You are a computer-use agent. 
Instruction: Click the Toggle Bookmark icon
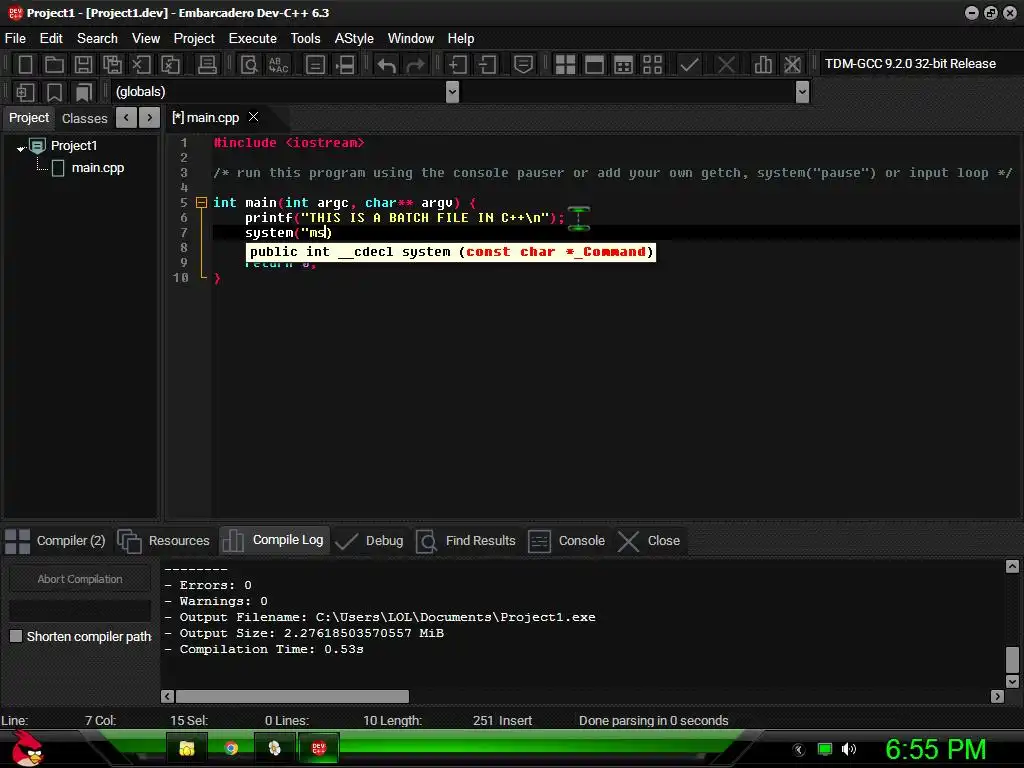[x=54, y=92]
